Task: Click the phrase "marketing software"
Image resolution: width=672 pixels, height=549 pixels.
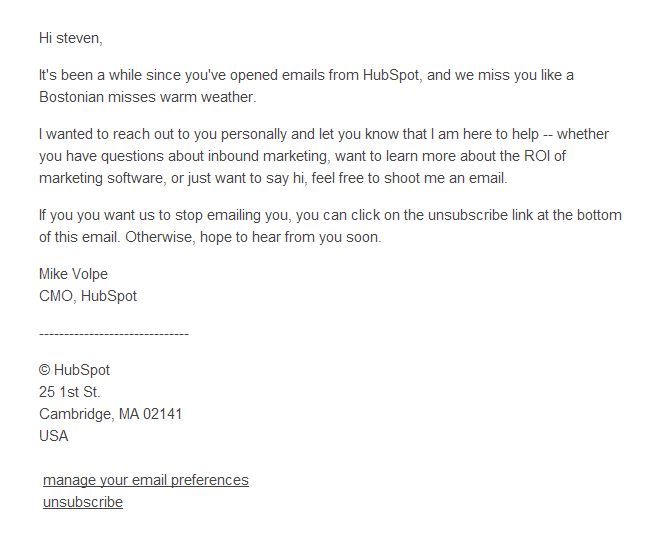Action: point(101,178)
